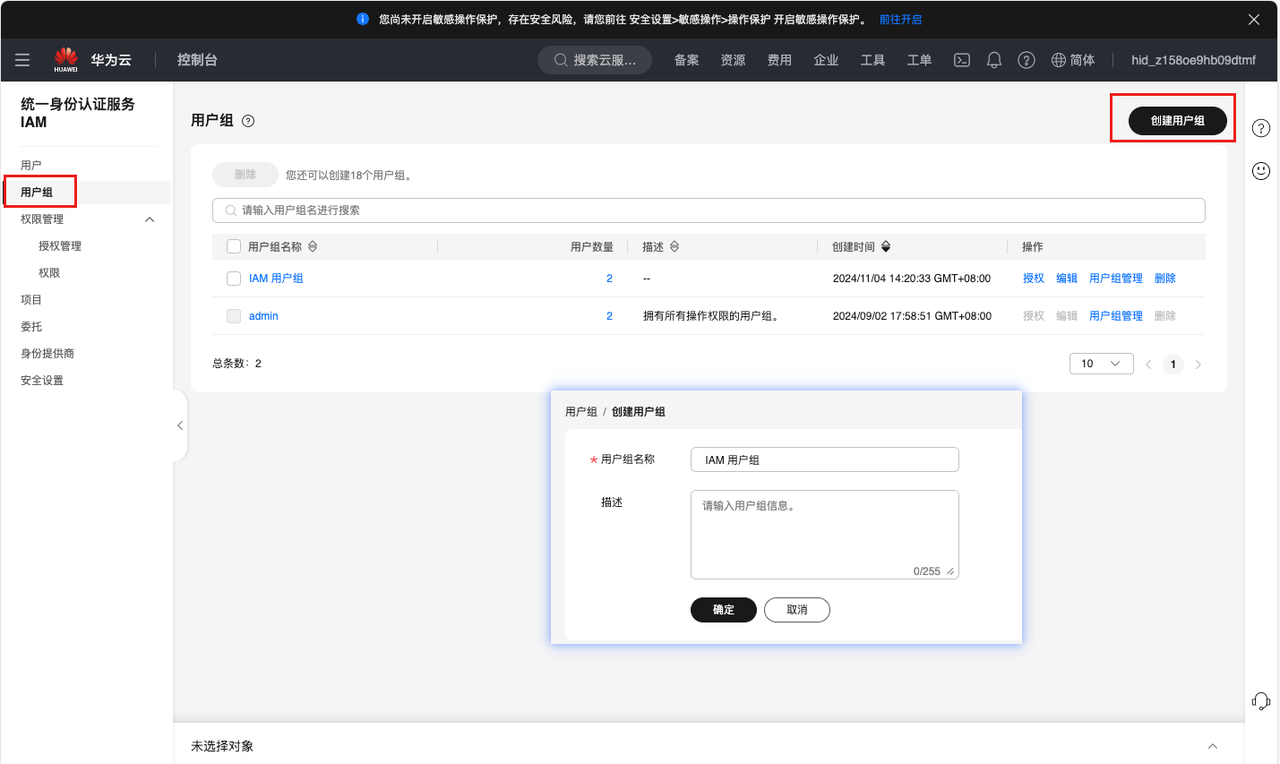Viewport: 1280px width, 764px height.
Task: Click 用户组管理 for admin row
Action: 1116,316
